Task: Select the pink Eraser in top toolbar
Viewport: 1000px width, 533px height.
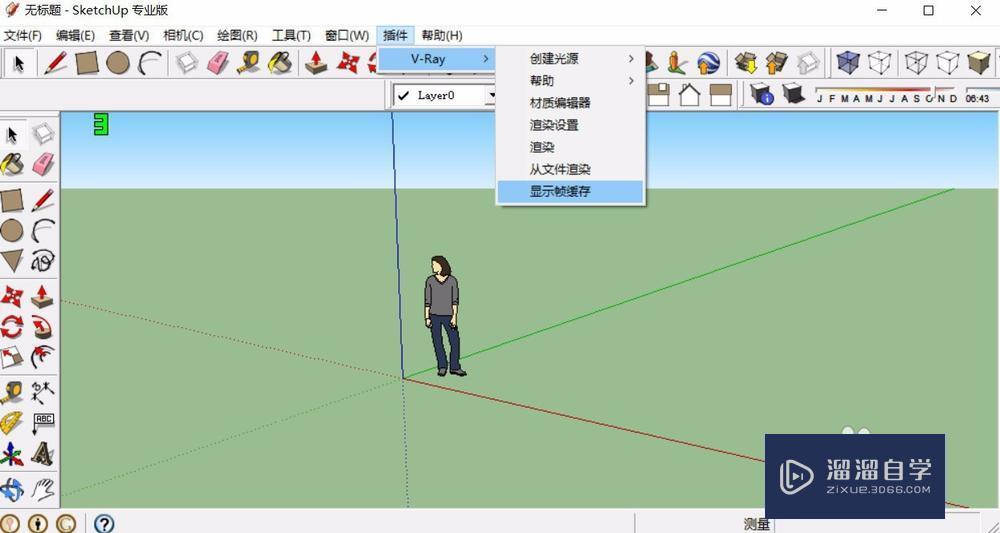Action: click(x=218, y=63)
